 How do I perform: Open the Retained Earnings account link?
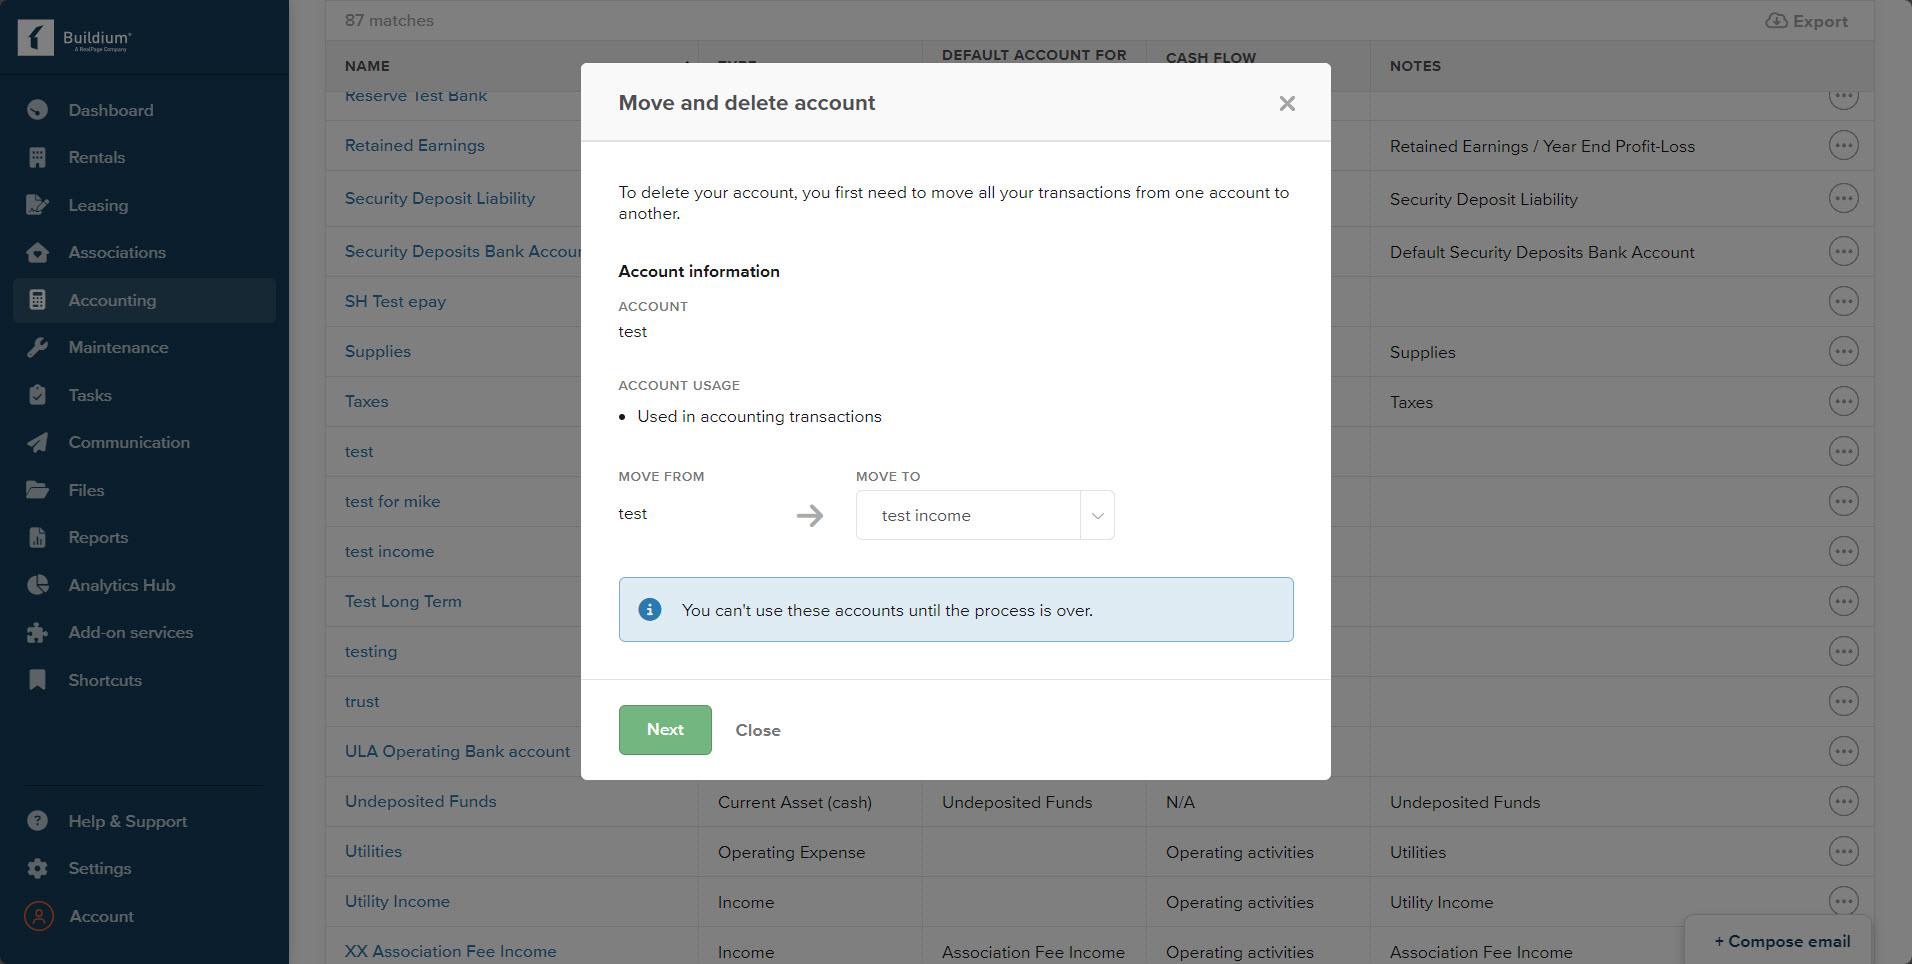pos(415,145)
